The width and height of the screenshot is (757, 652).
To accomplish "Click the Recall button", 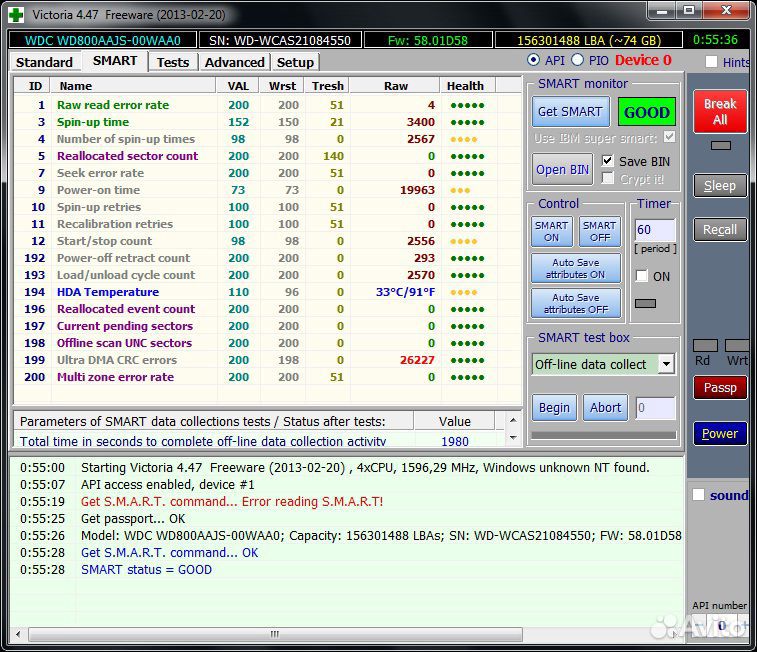I will (720, 230).
